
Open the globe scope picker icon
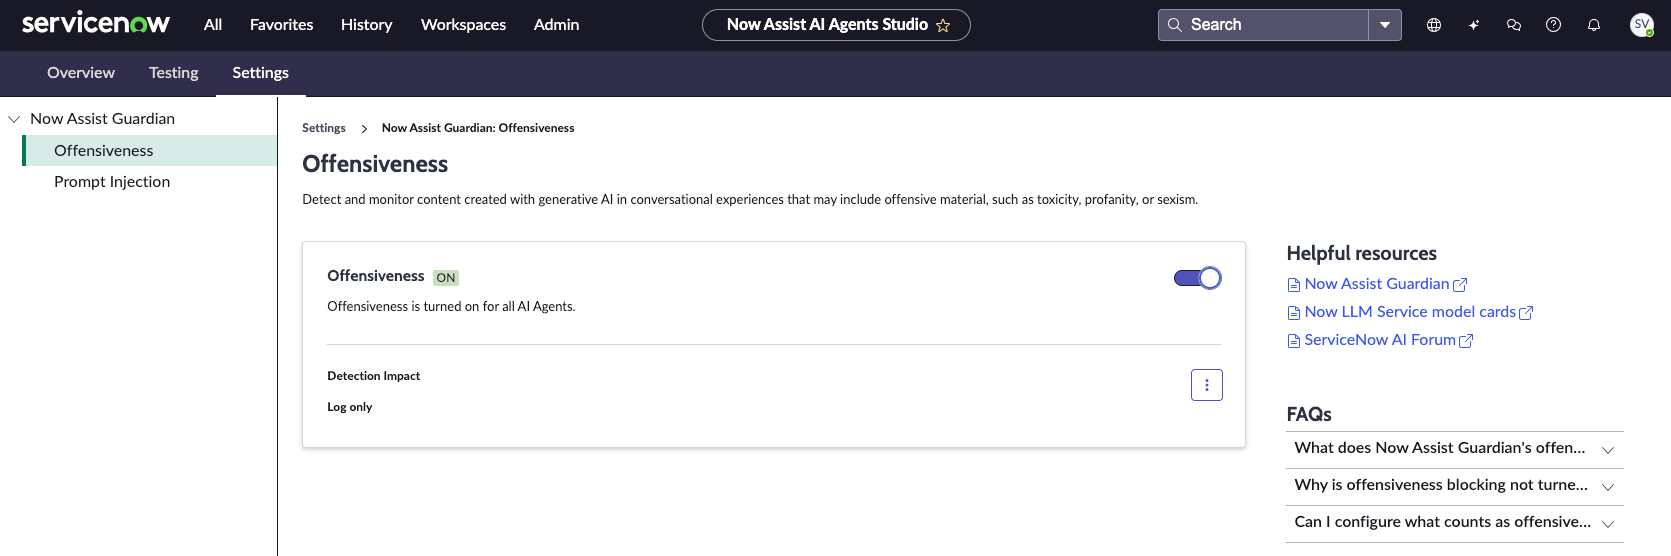click(x=1434, y=25)
